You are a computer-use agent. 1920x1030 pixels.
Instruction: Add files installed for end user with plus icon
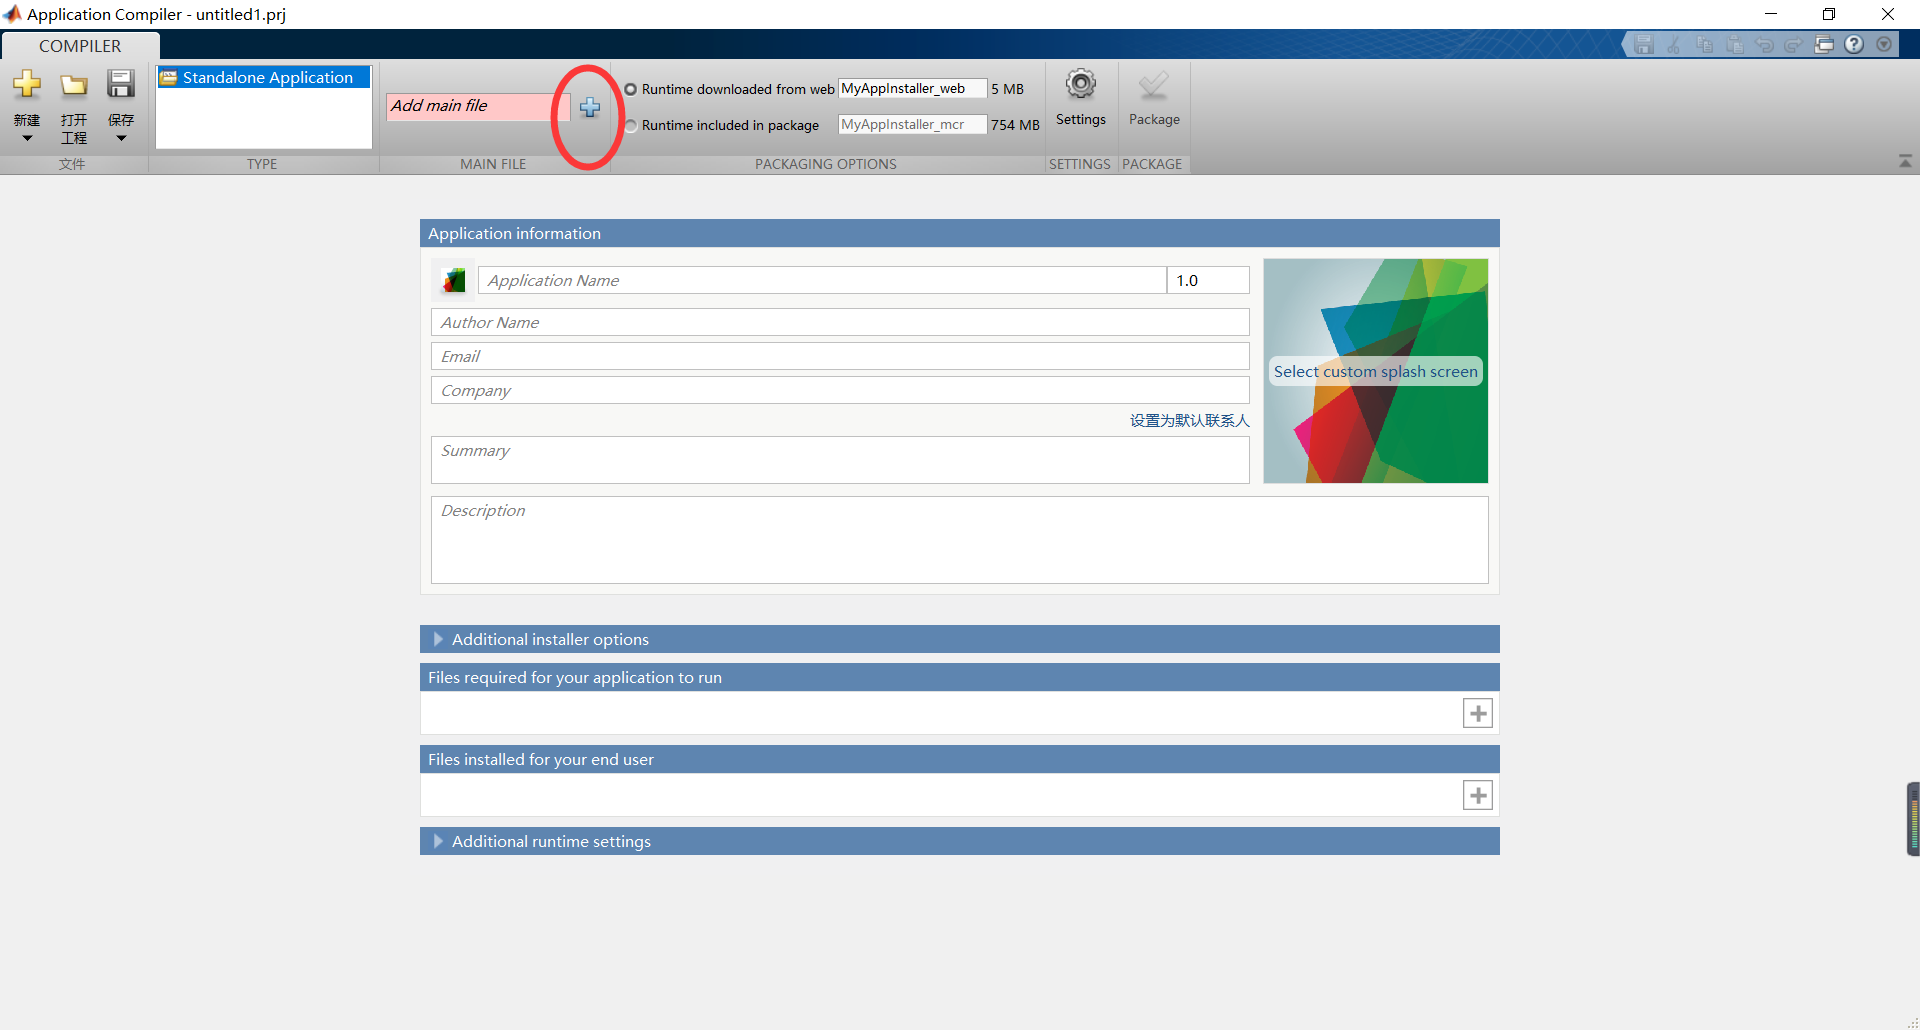(x=1478, y=795)
